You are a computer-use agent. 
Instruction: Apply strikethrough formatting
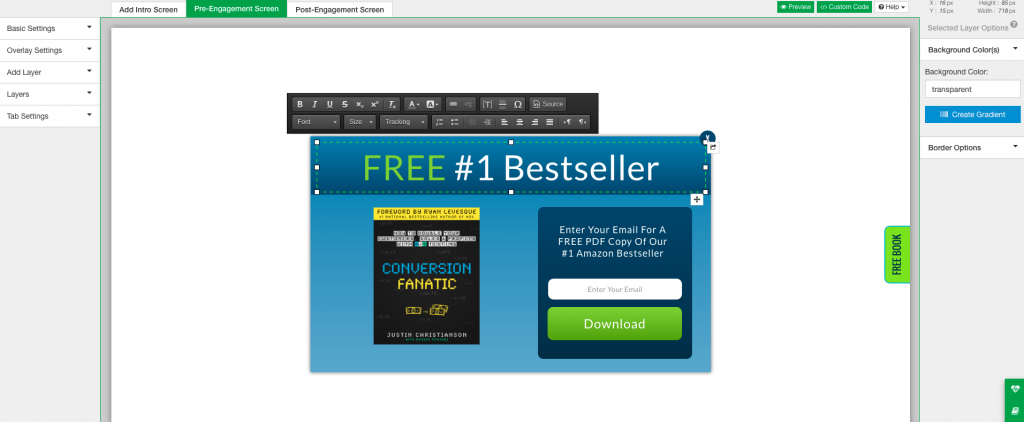pyautogui.click(x=345, y=105)
